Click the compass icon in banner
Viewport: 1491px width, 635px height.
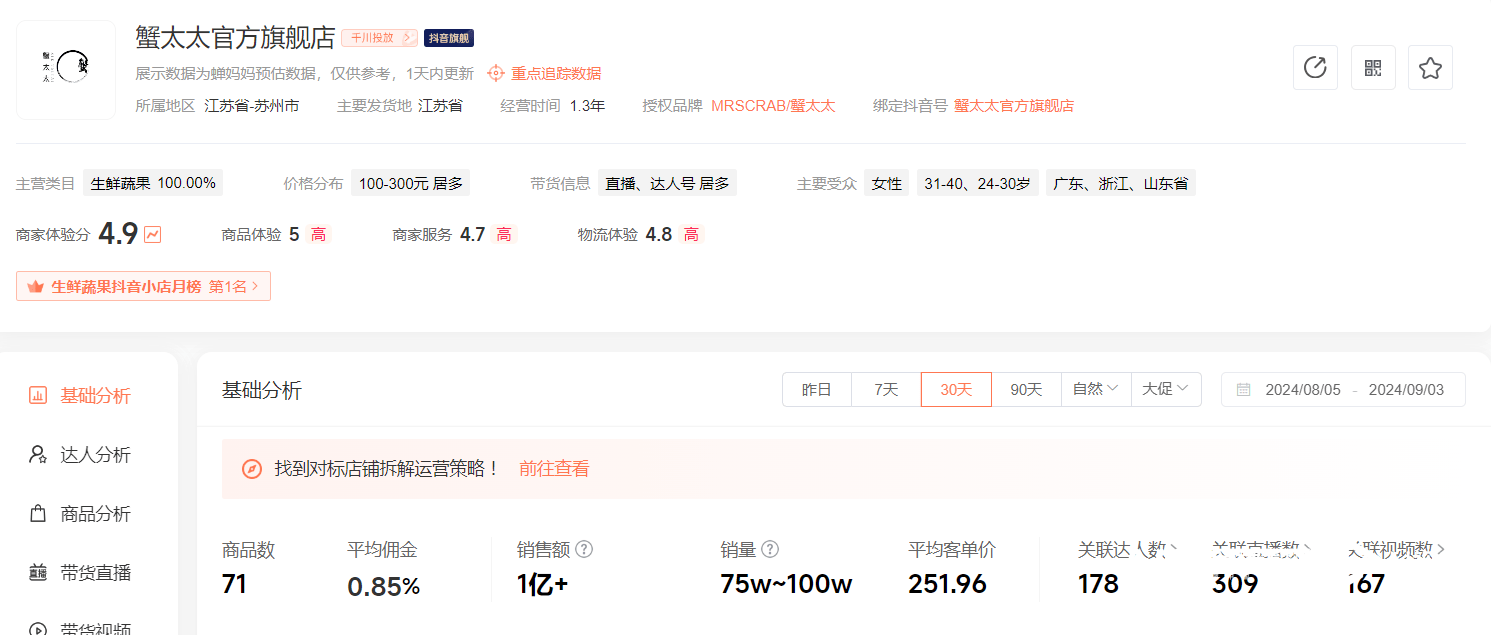point(252,469)
